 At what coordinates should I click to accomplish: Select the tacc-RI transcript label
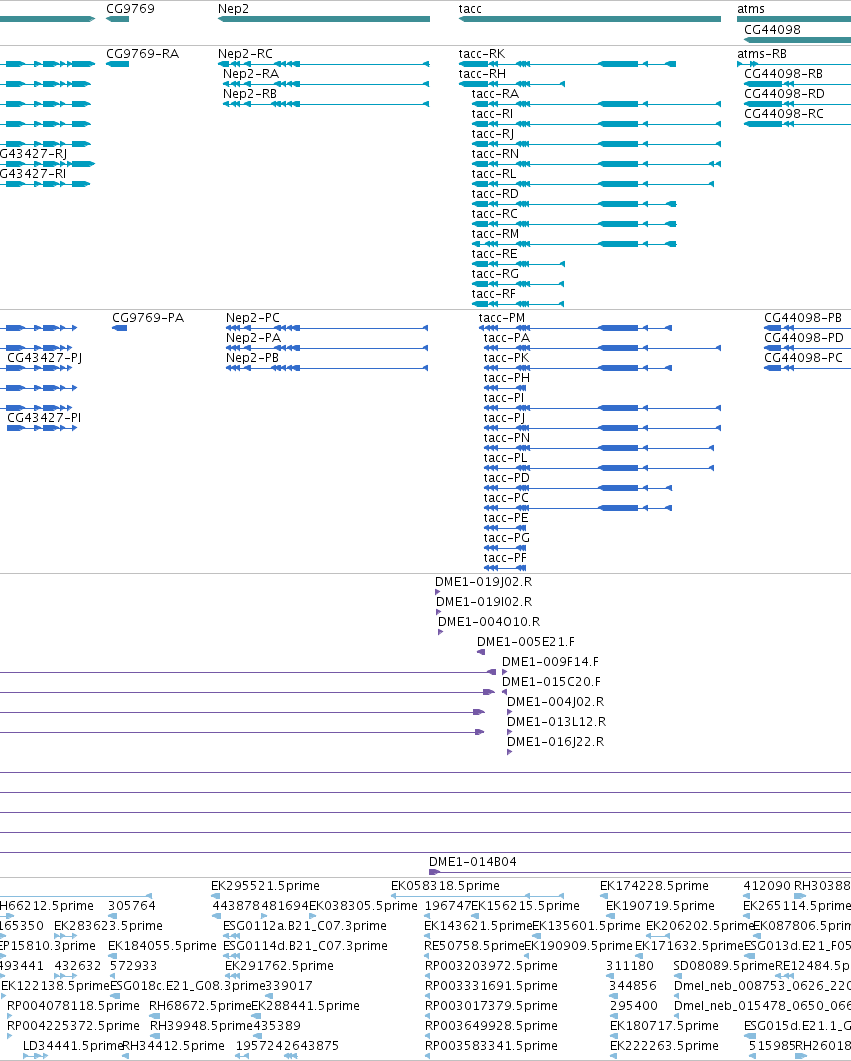pyautogui.click(x=492, y=113)
